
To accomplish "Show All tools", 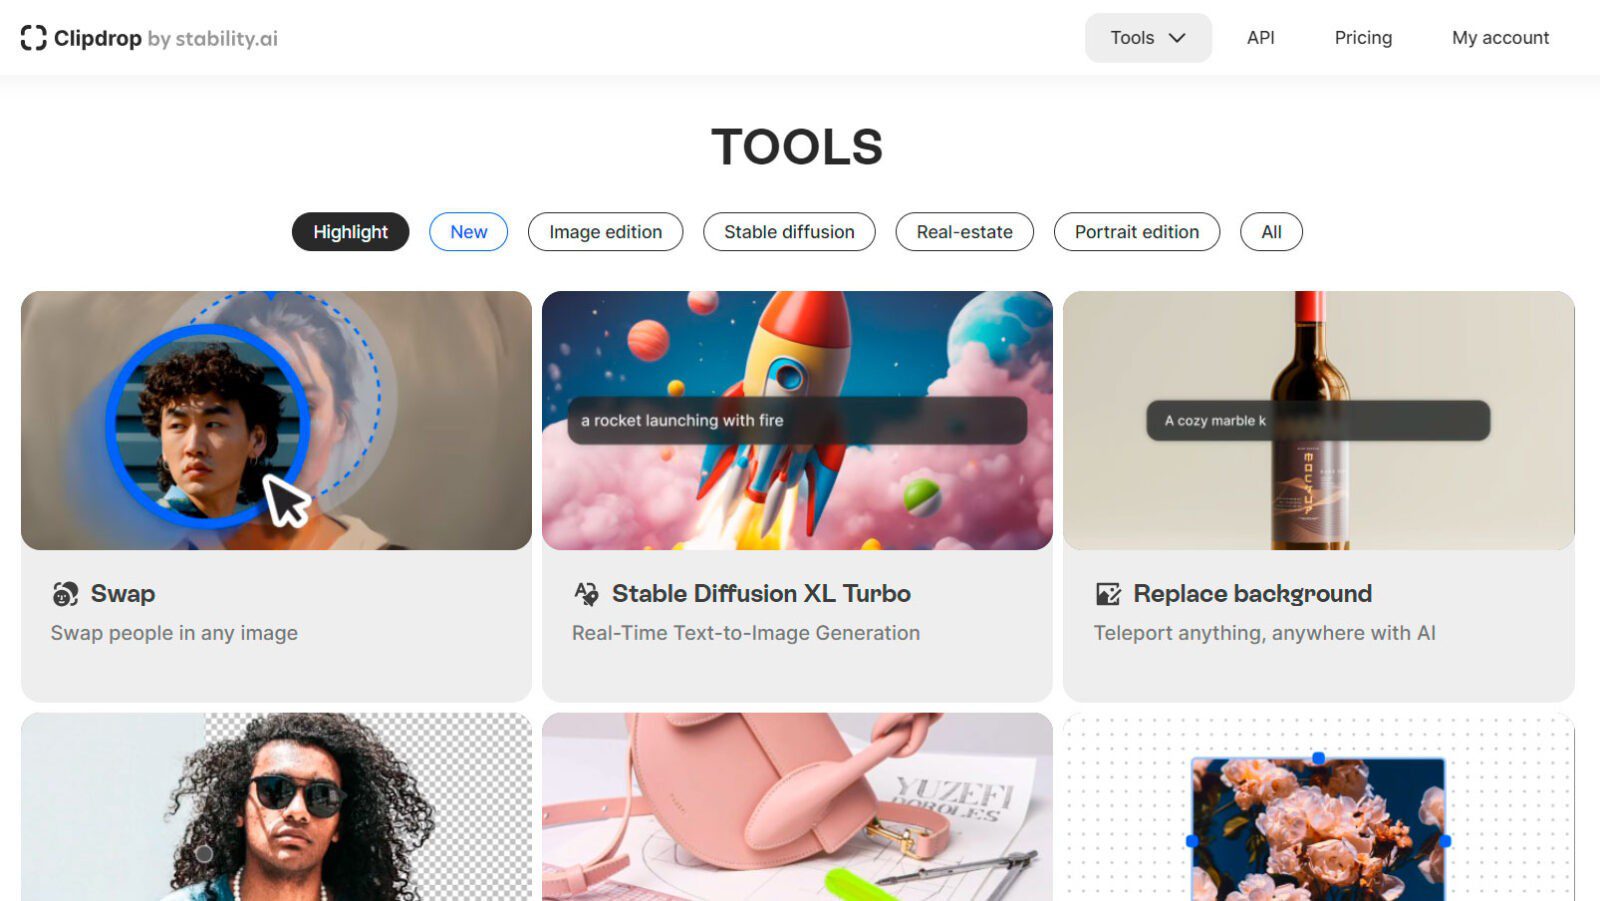I will coord(1271,232).
